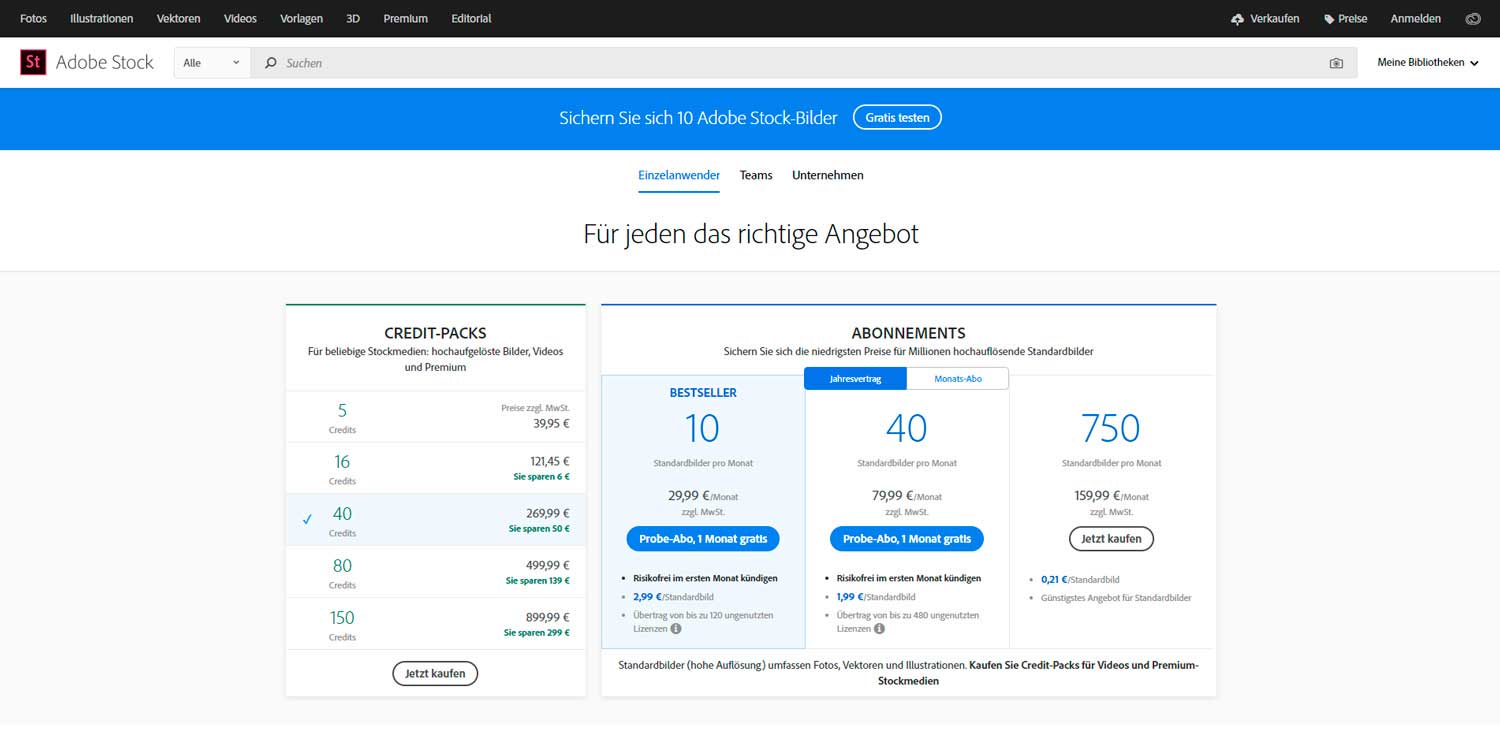Open Verkaufen with the cloud upload icon
The height and width of the screenshot is (737, 1500).
tap(1265, 19)
